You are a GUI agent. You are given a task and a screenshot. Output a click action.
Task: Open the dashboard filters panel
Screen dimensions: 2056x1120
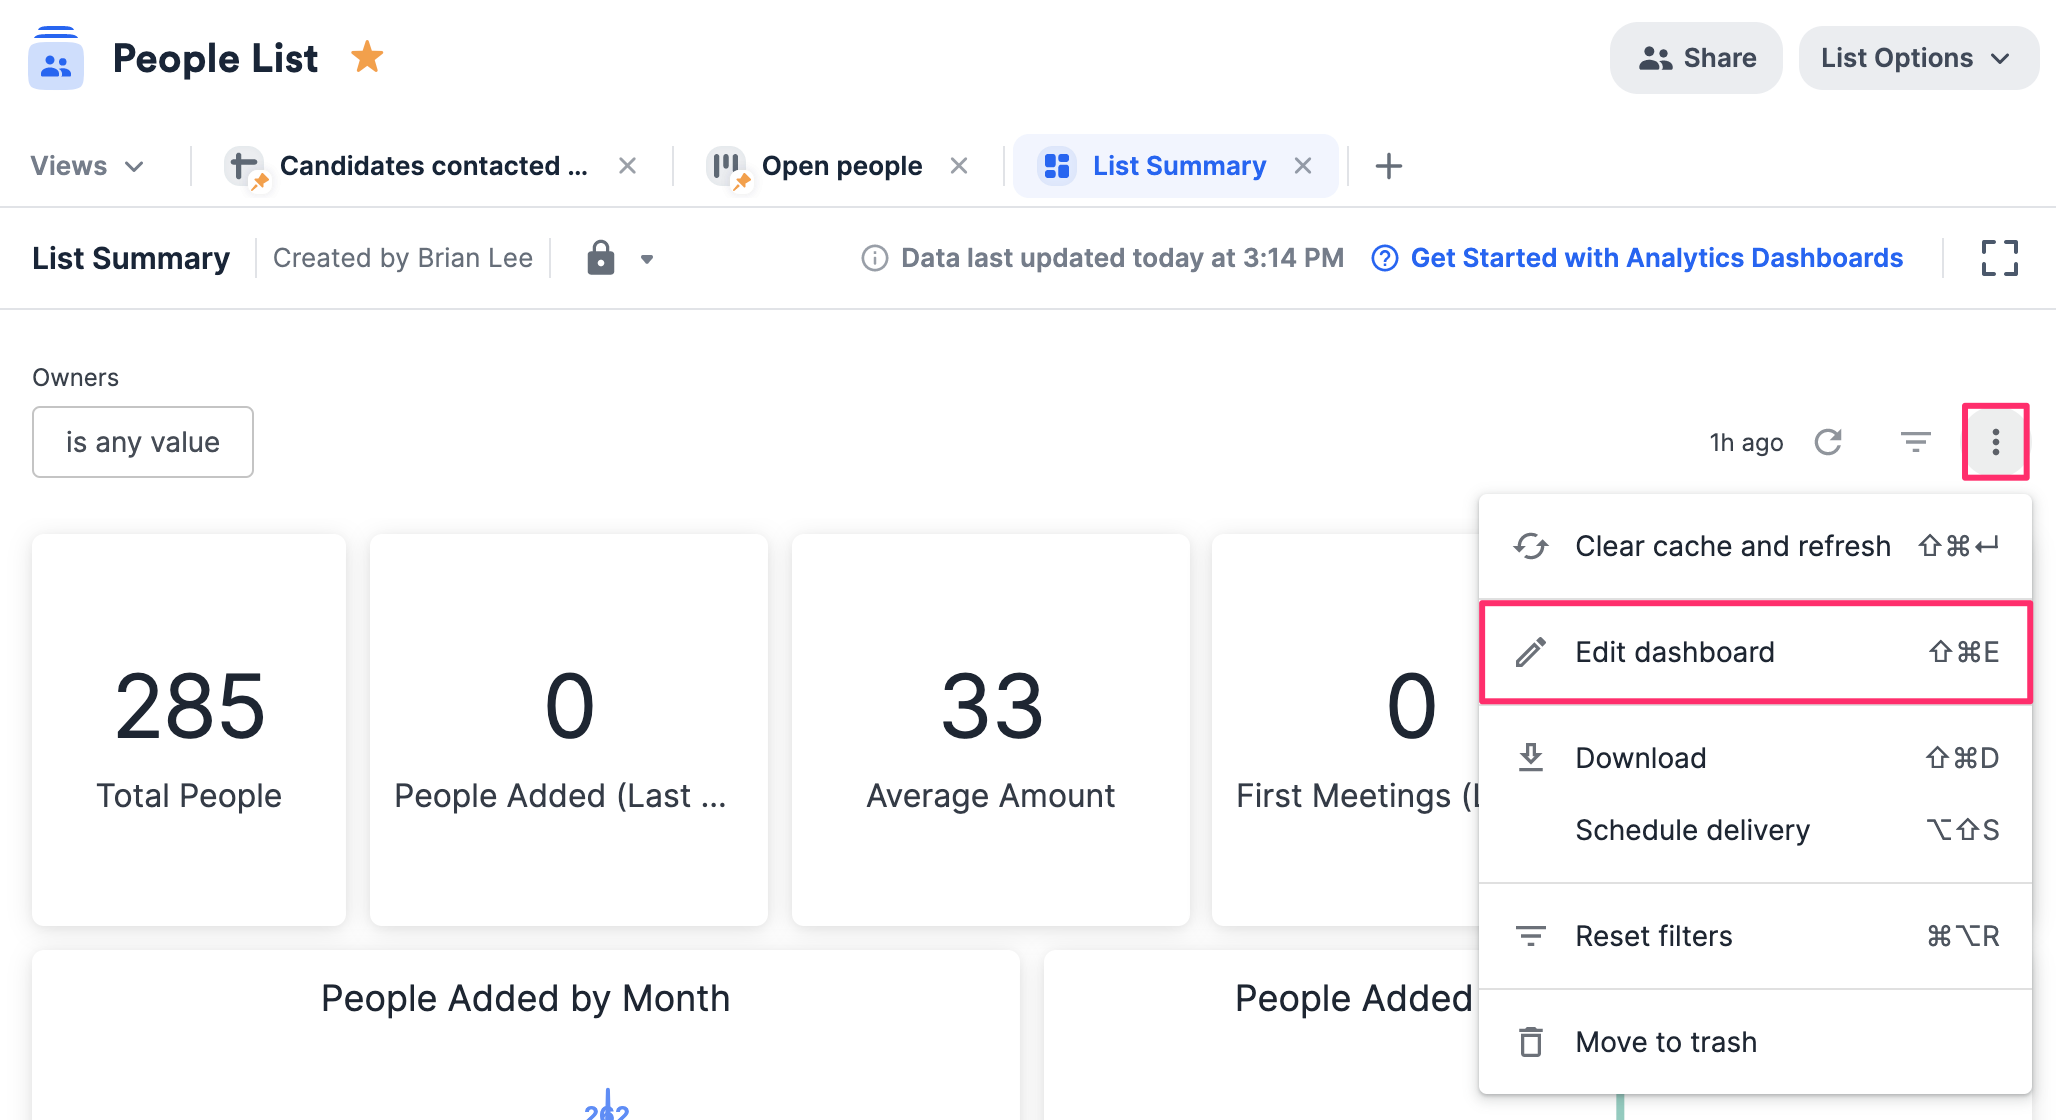(x=1915, y=441)
